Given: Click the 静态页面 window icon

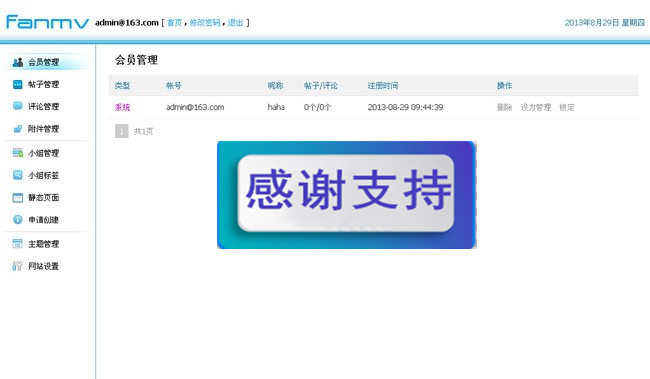Looking at the screenshot, I should 17,198.
